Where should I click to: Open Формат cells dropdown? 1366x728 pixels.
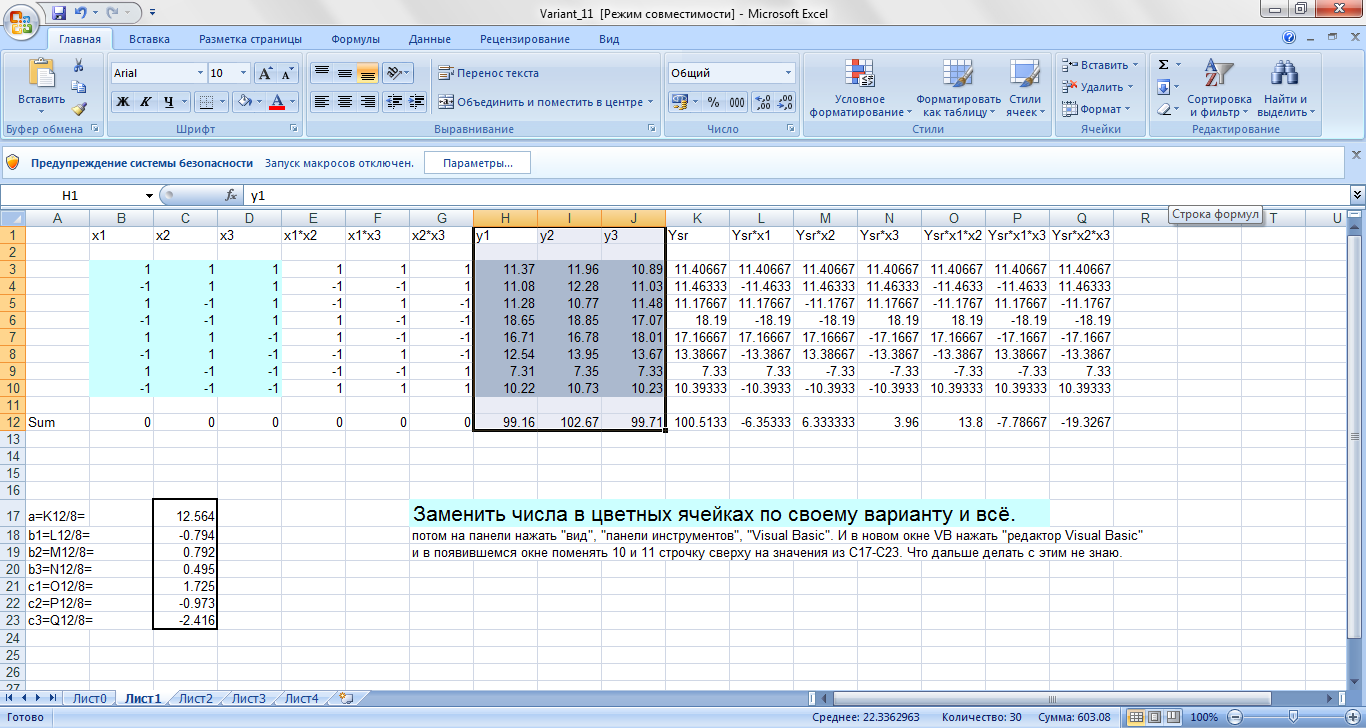(1096, 109)
